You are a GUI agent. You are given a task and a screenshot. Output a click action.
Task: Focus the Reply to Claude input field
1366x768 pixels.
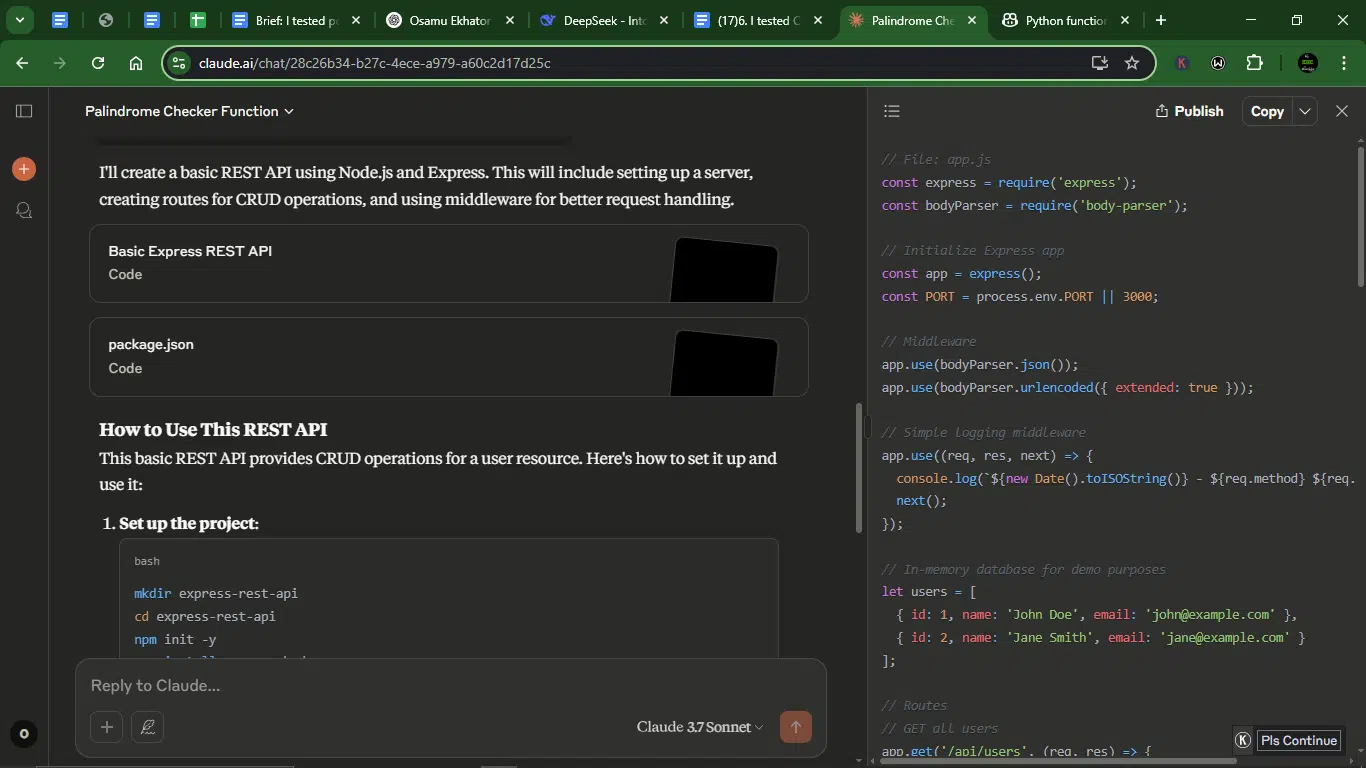click(x=450, y=686)
